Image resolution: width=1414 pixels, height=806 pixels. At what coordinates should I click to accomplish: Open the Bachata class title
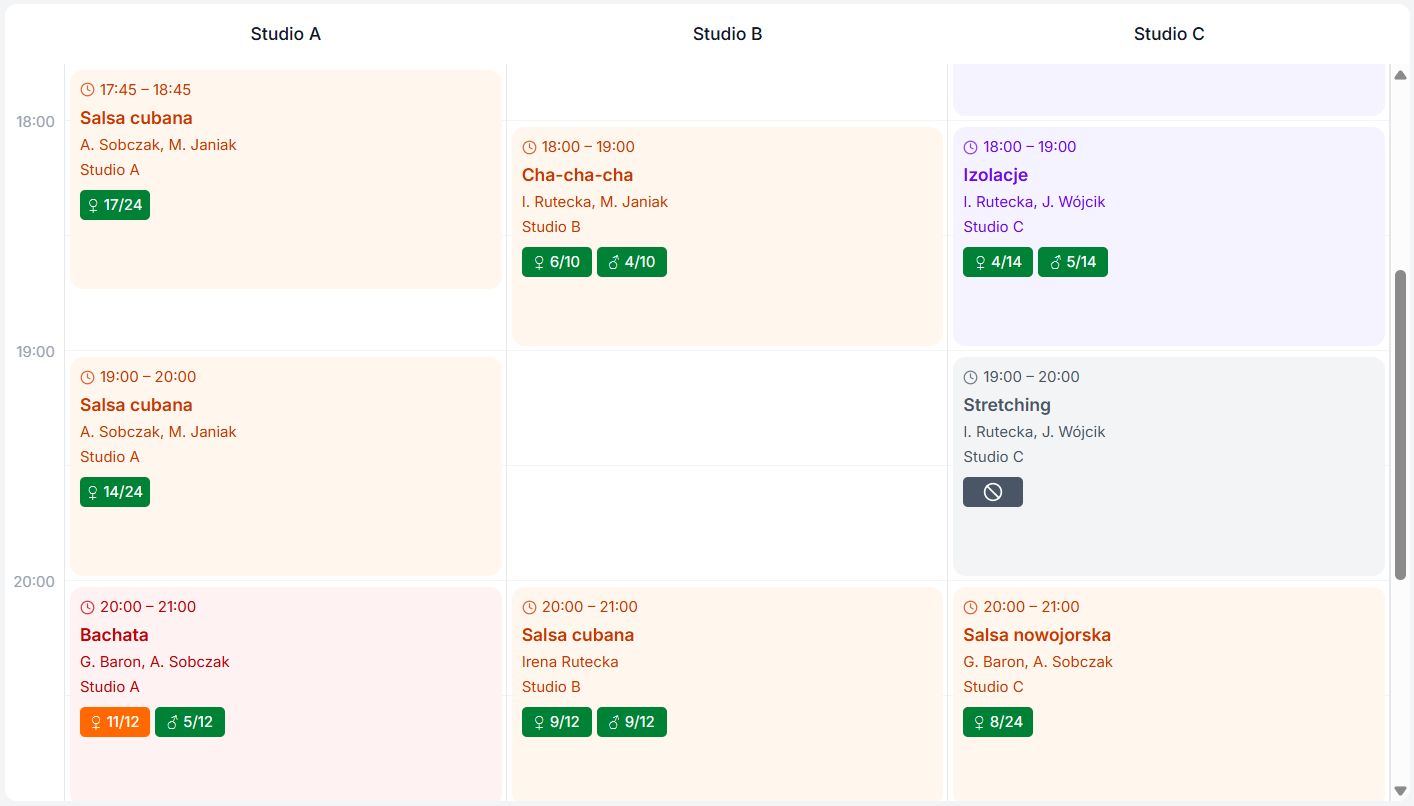click(x=114, y=635)
